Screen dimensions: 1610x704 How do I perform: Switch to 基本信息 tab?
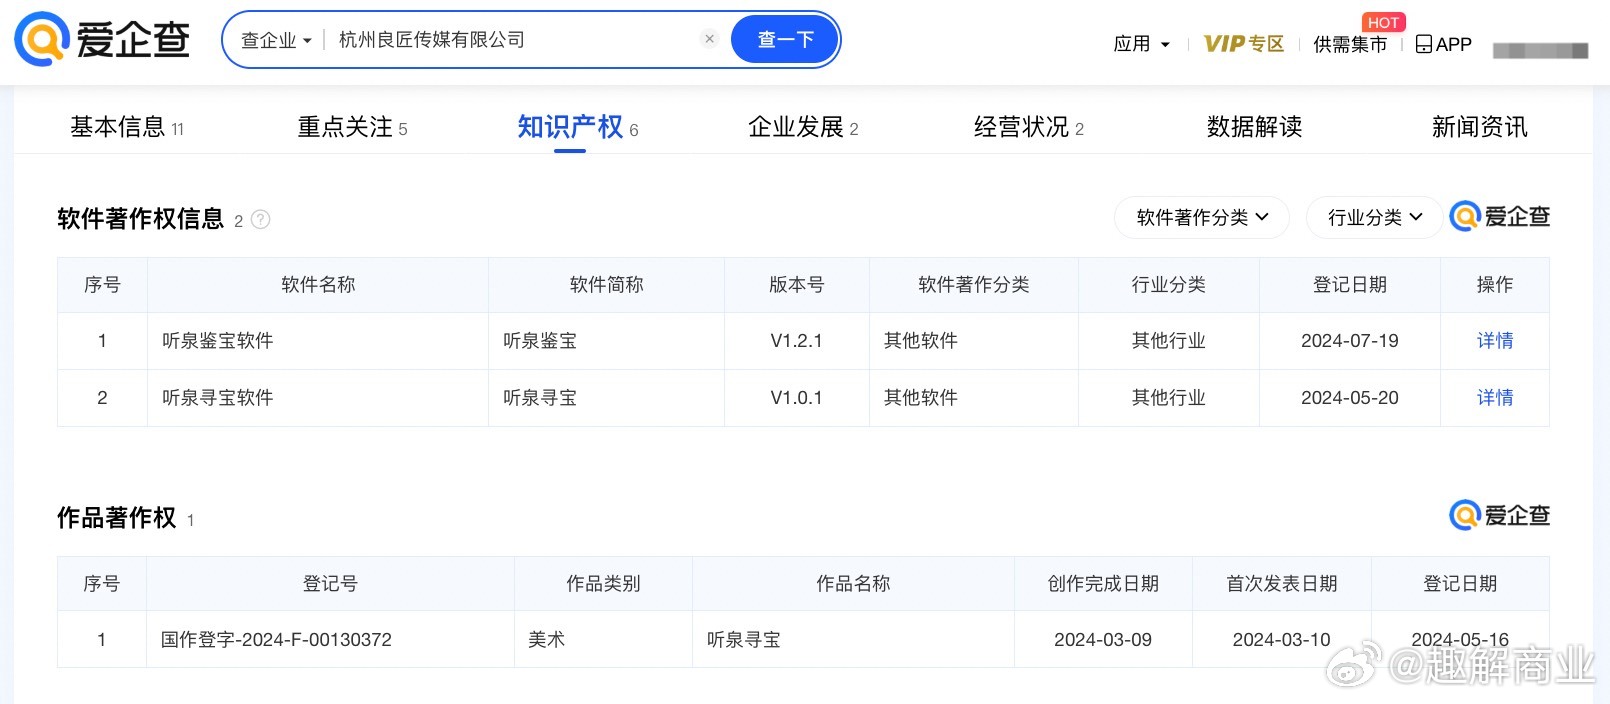tap(127, 127)
